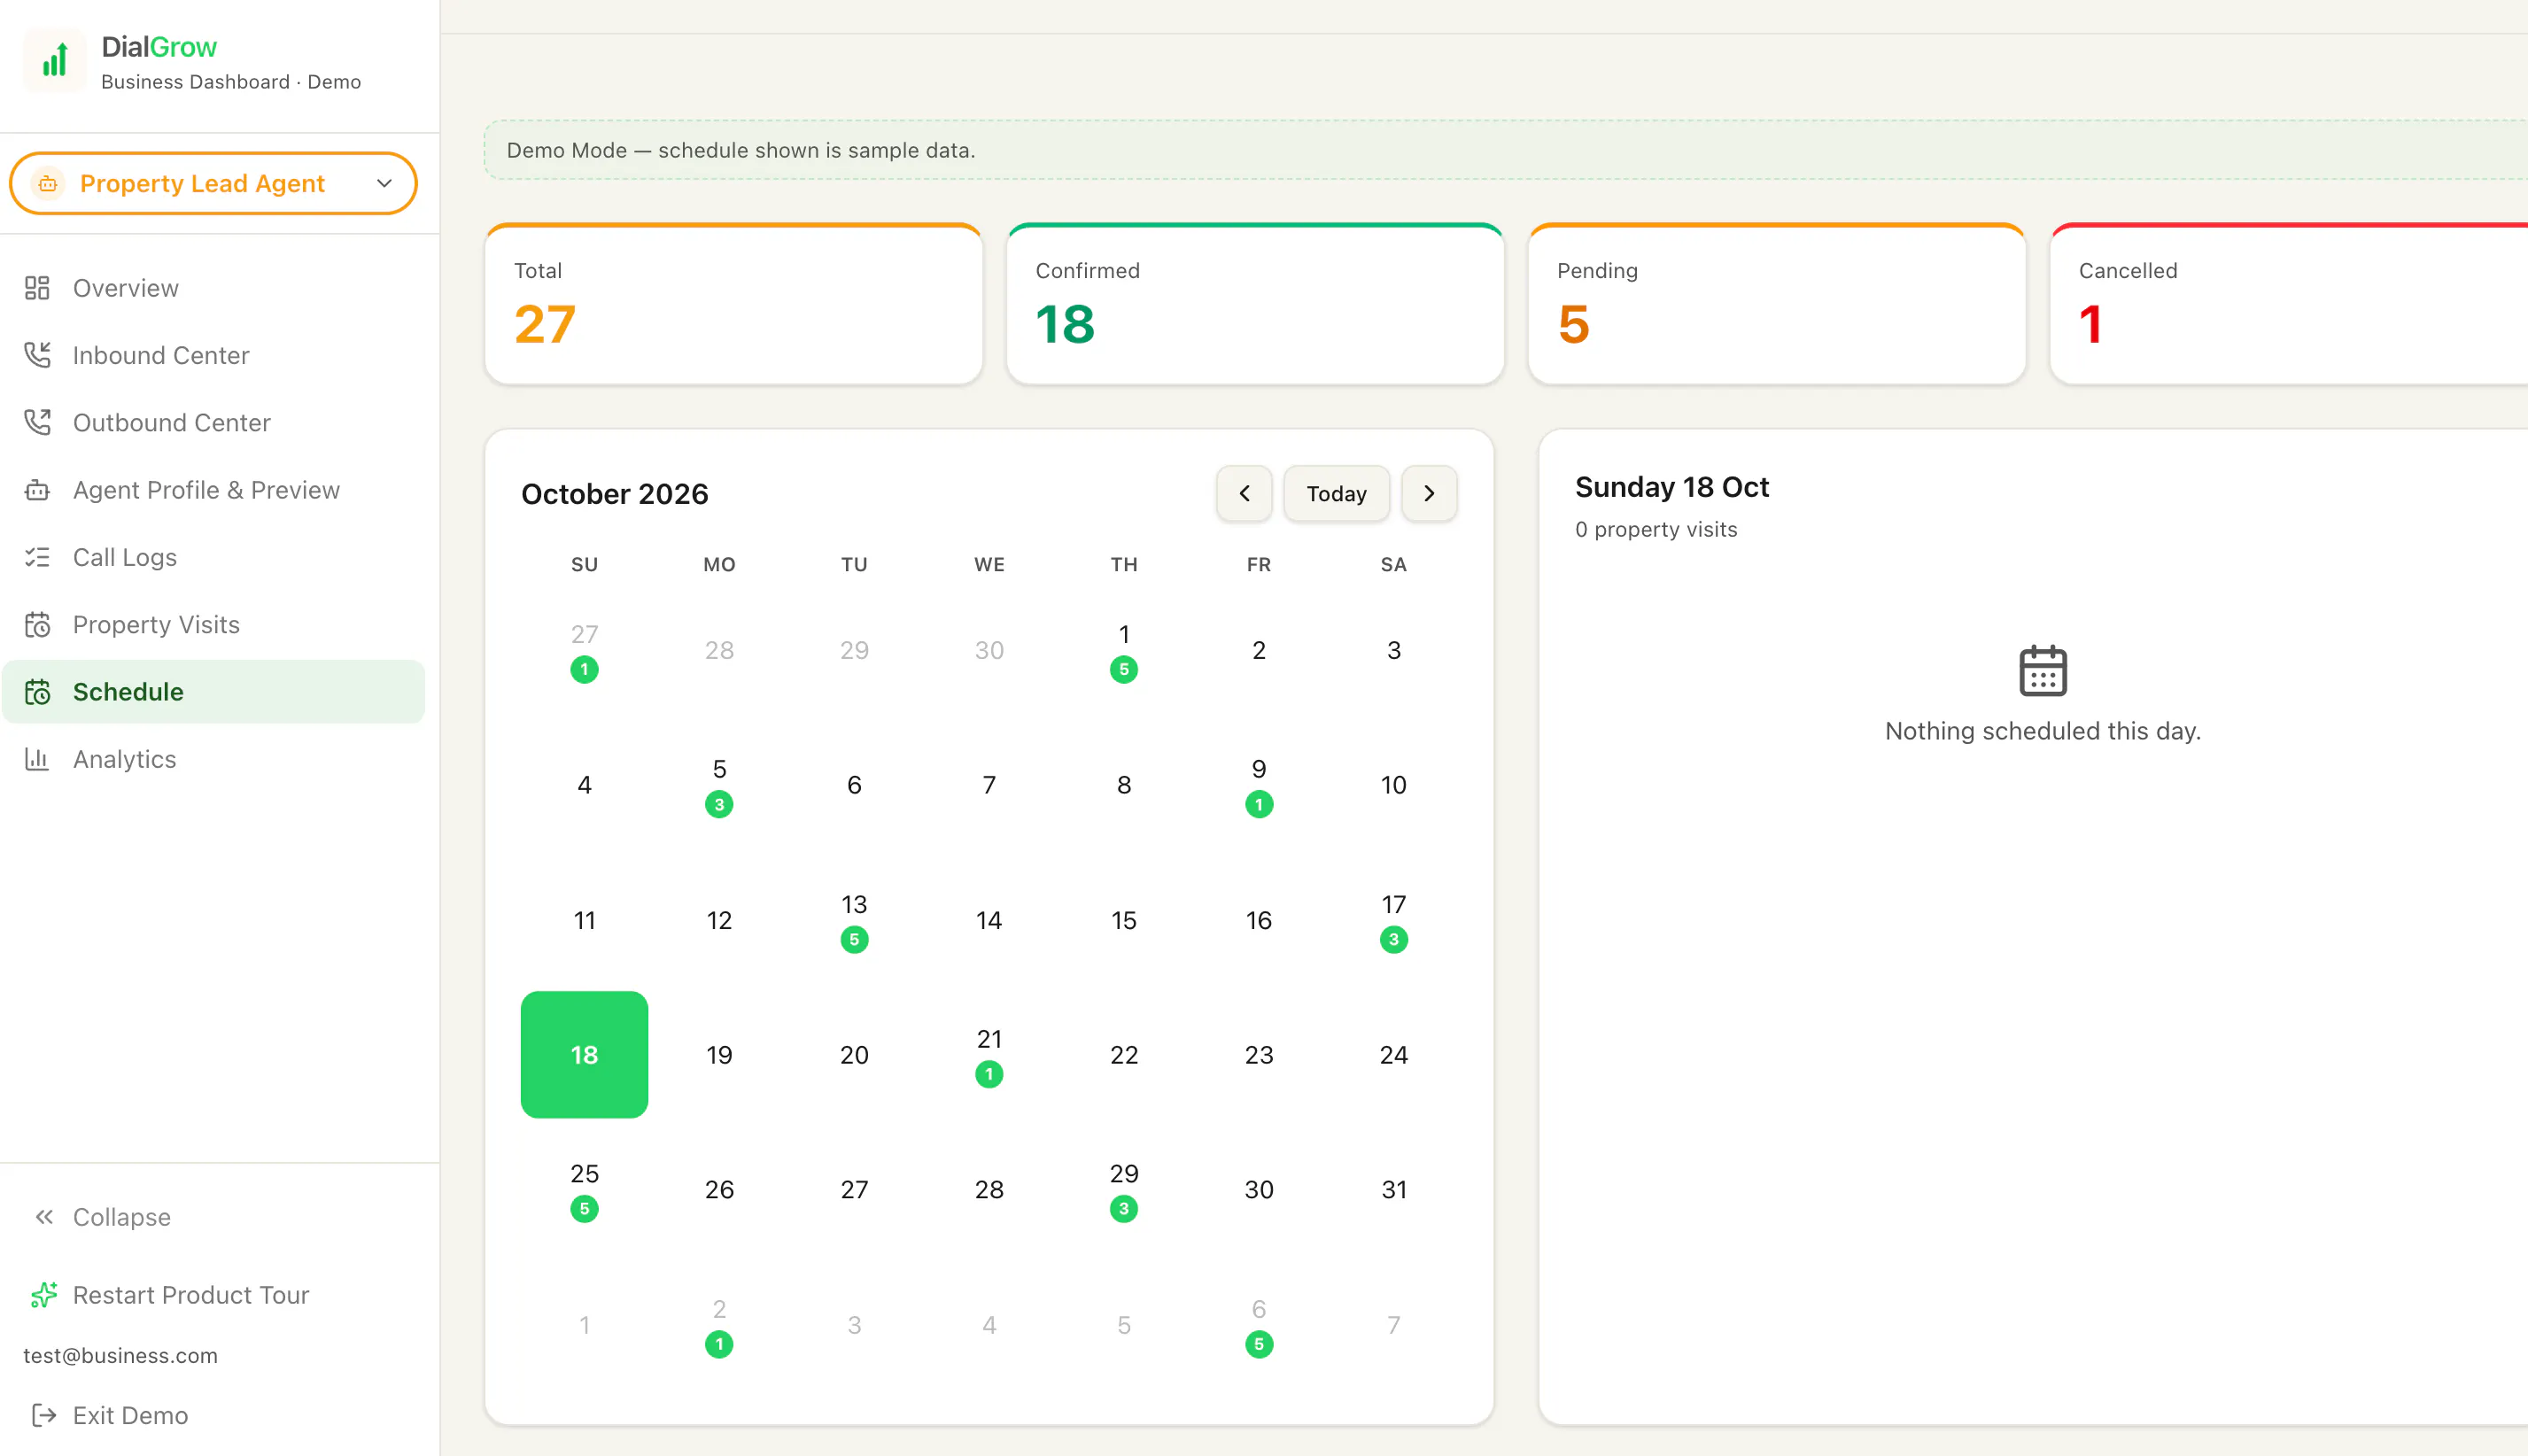Click the Confirmed 18 stat card
This screenshot has height=1456, width=2528.
click(x=1255, y=303)
